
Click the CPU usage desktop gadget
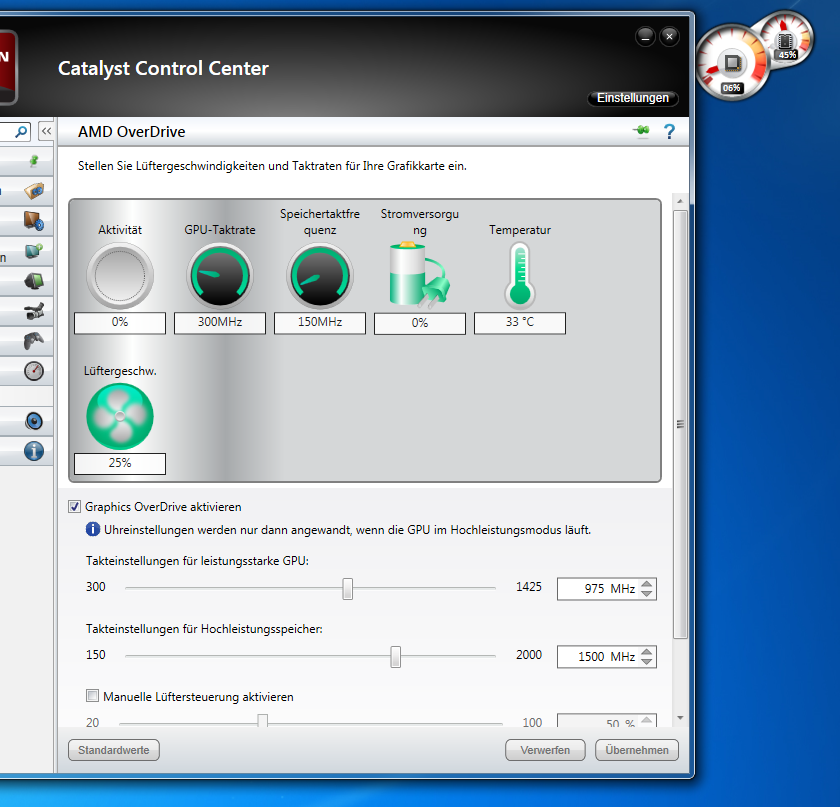point(732,63)
